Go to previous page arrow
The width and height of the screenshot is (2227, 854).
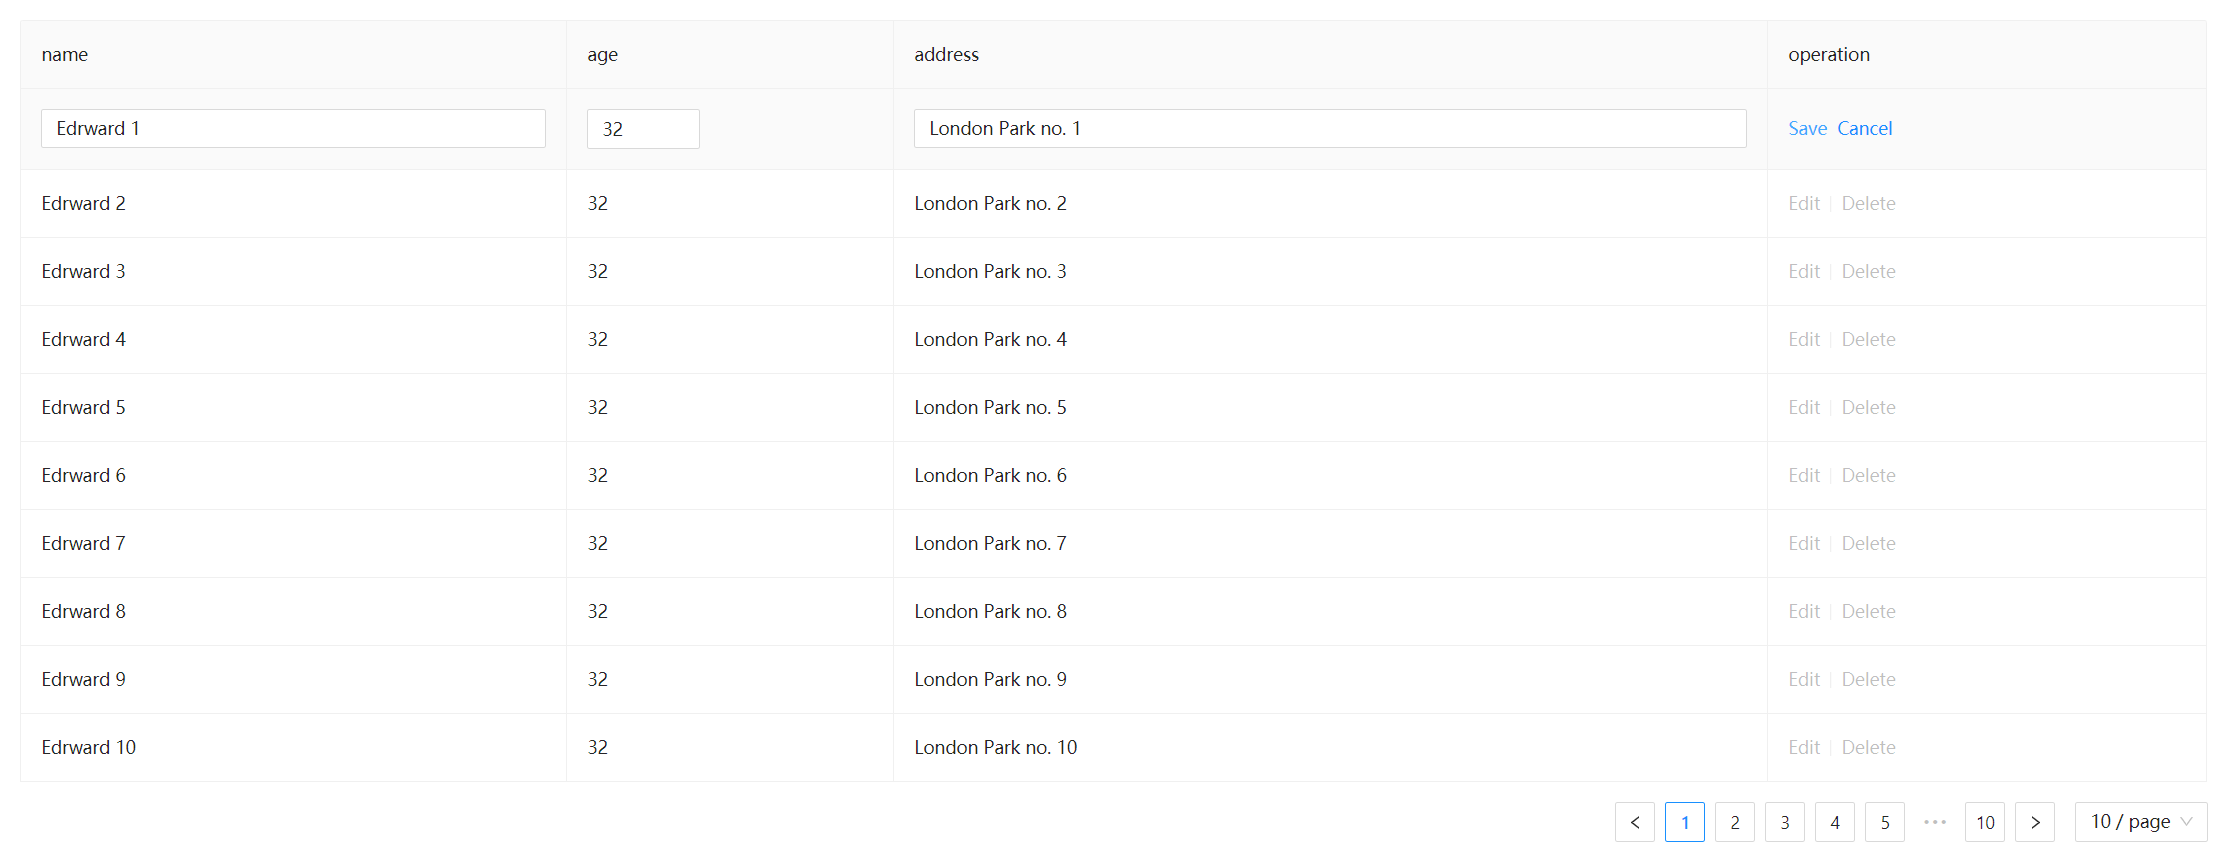click(x=1634, y=822)
